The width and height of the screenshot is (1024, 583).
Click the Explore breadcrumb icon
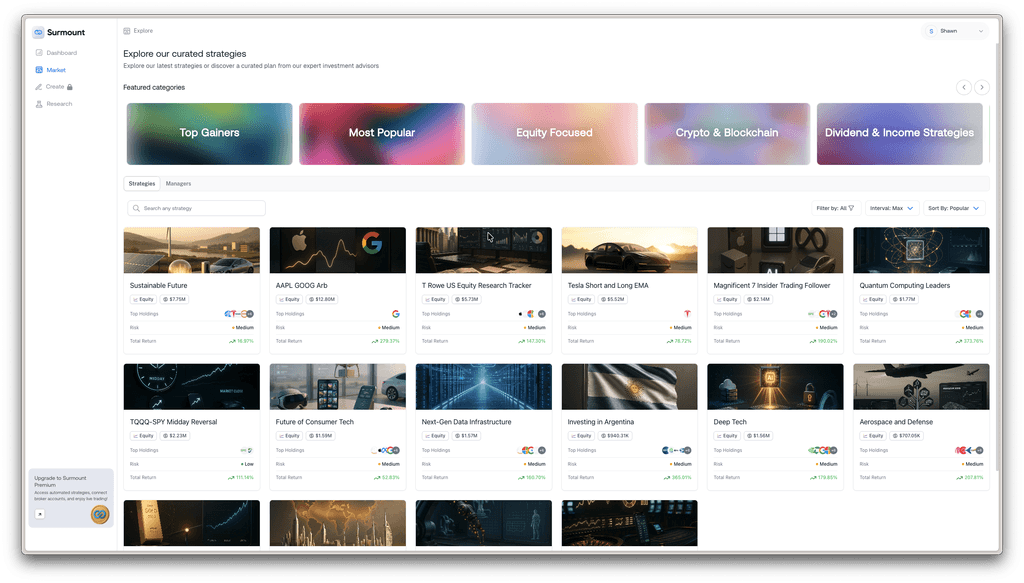[127, 31]
